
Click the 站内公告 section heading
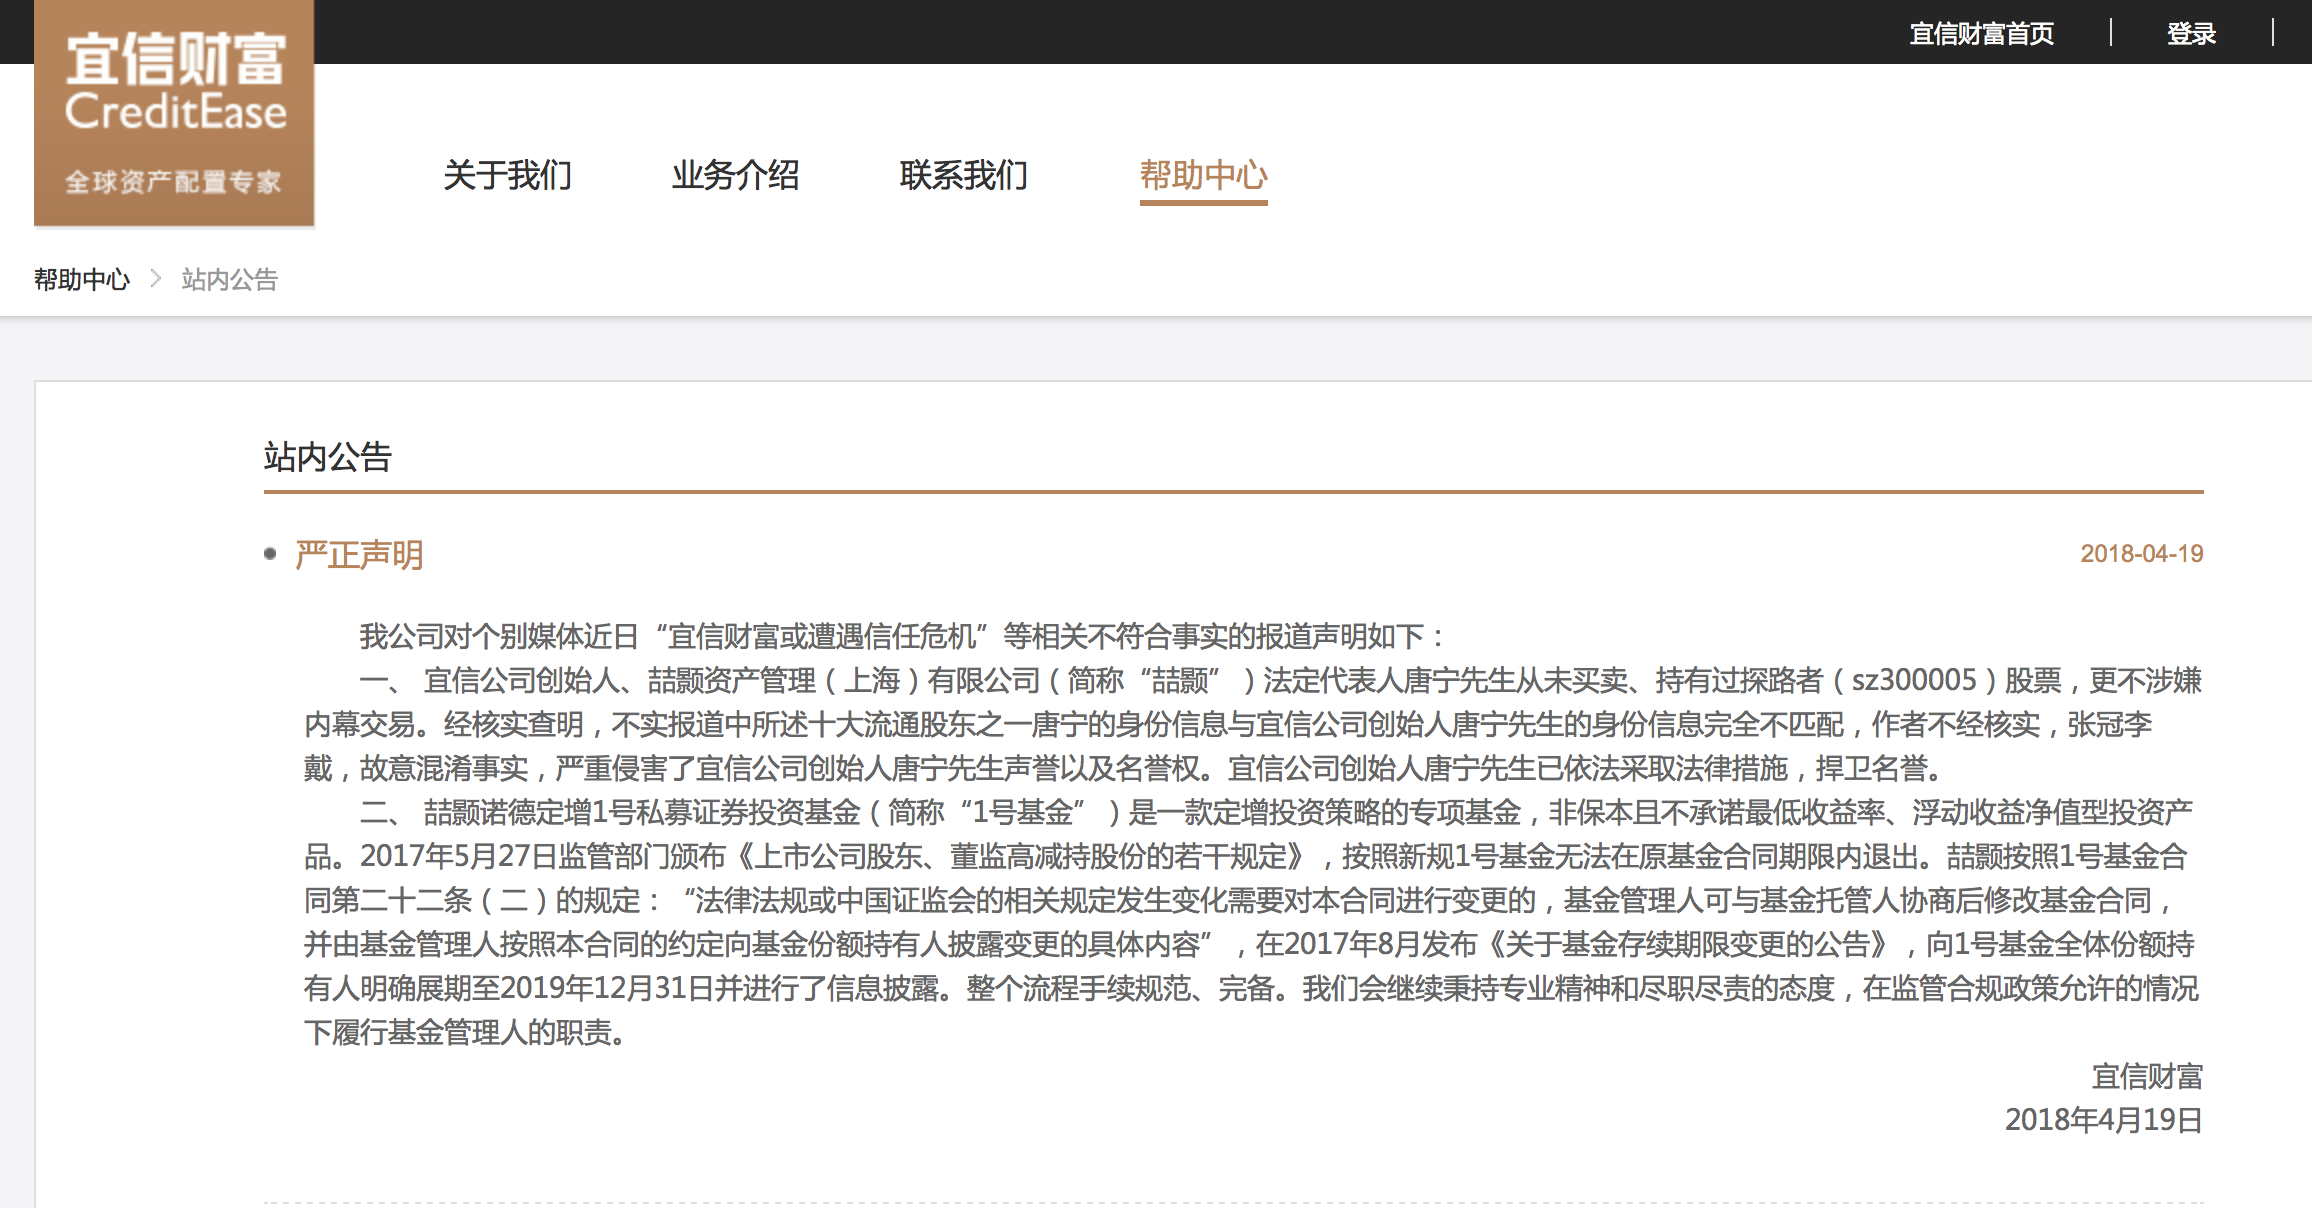click(x=328, y=457)
